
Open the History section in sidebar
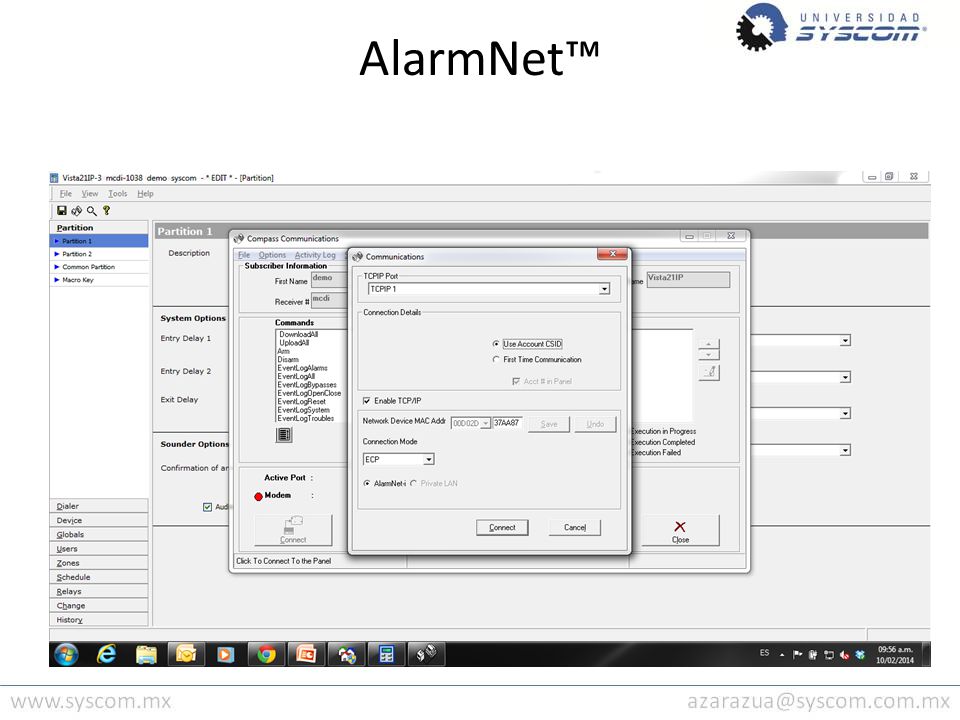point(99,620)
